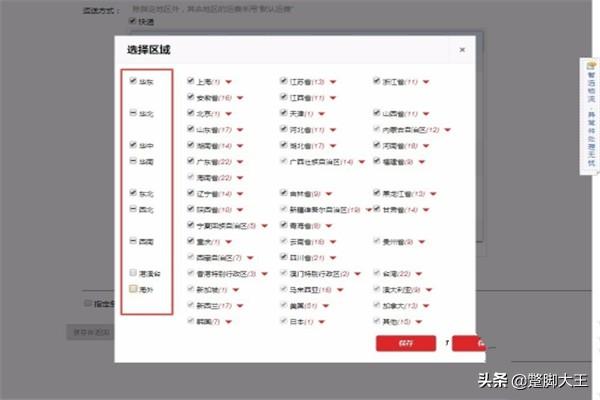
Task: Toggle 快递 checkbox in background page
Action: [x=133, y=21]
